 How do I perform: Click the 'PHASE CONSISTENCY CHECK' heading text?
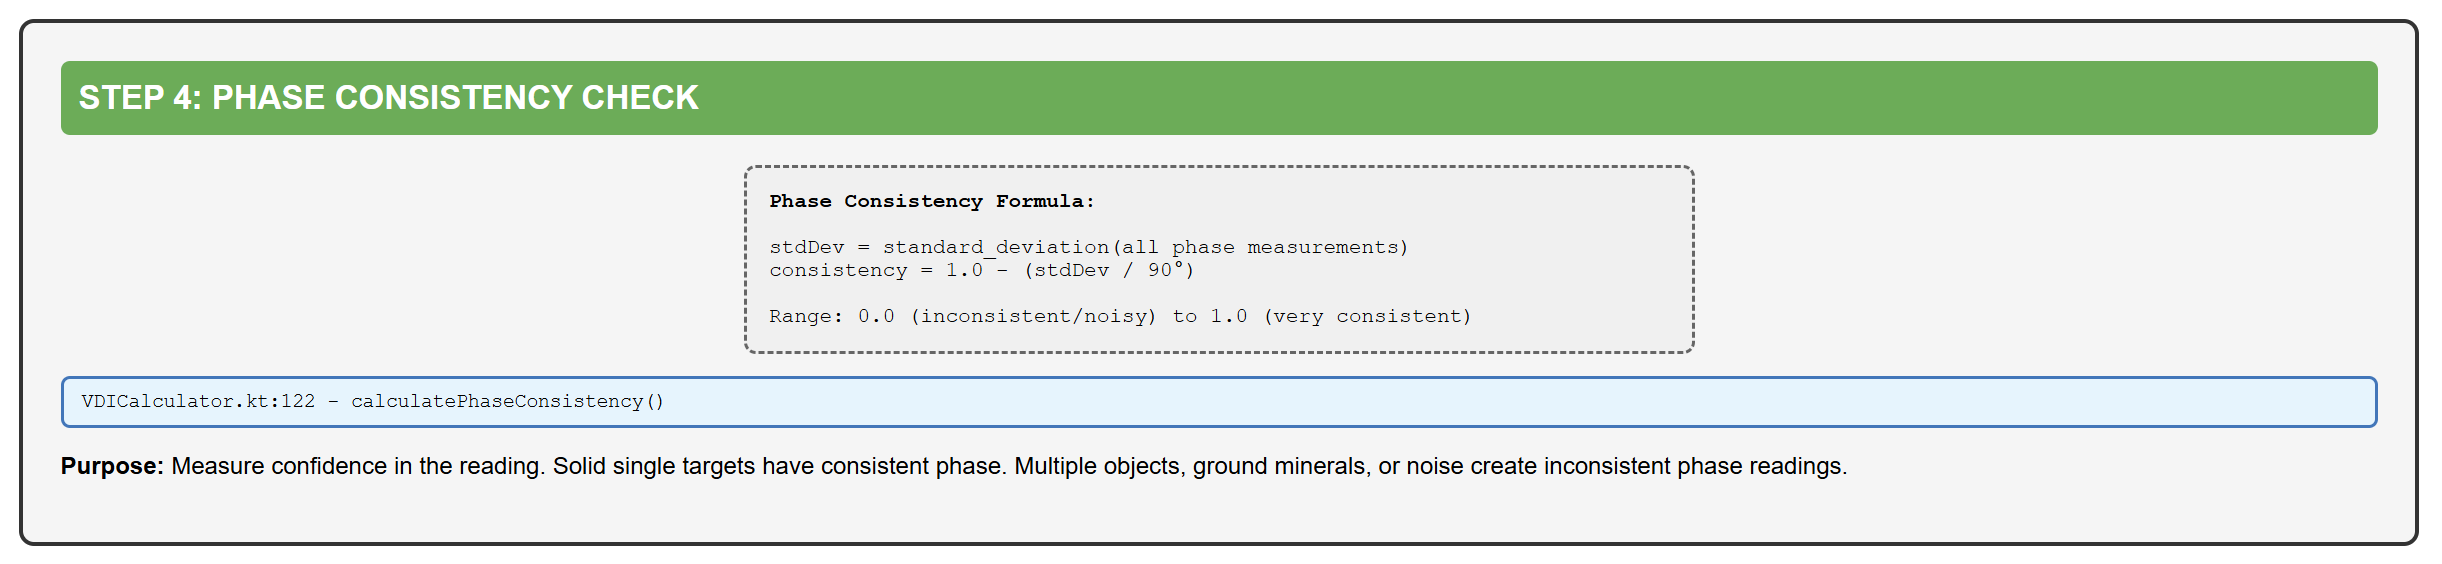(x=454, y=98)
